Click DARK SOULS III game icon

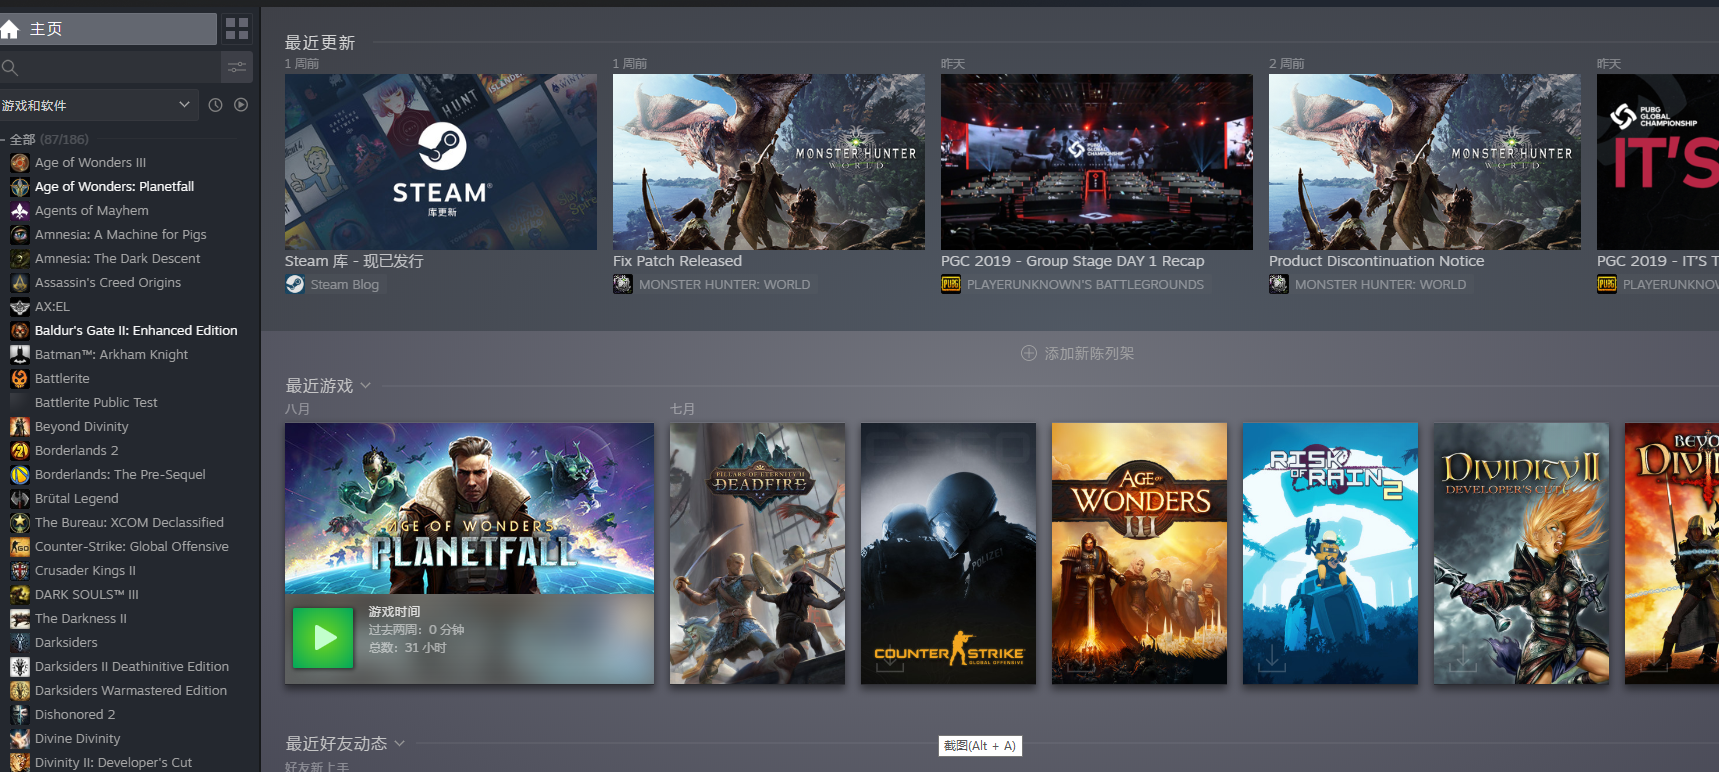tap(19, 594)
